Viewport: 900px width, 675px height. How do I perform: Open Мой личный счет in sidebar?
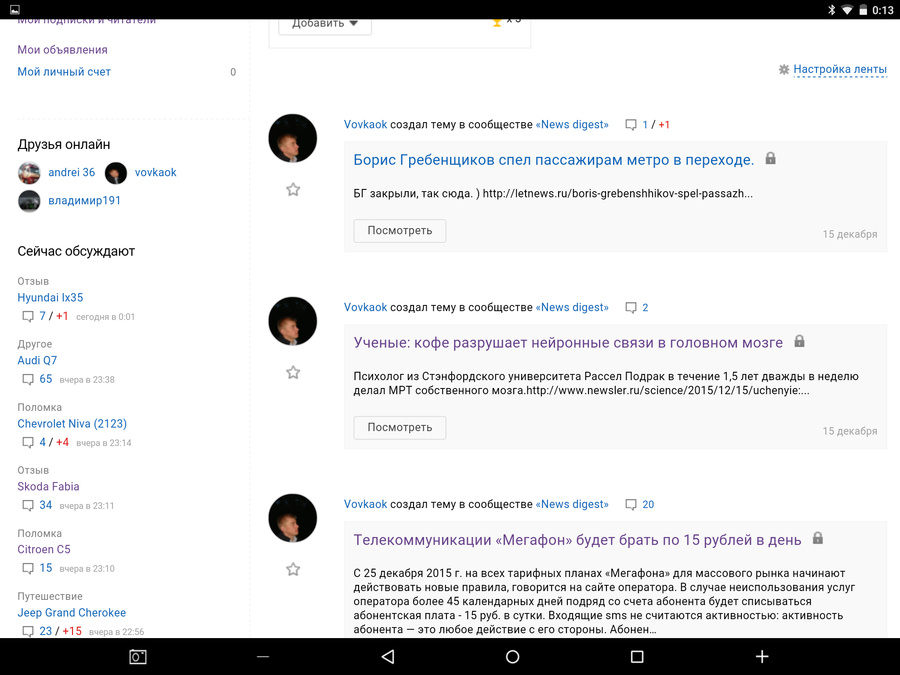point(64,72)
